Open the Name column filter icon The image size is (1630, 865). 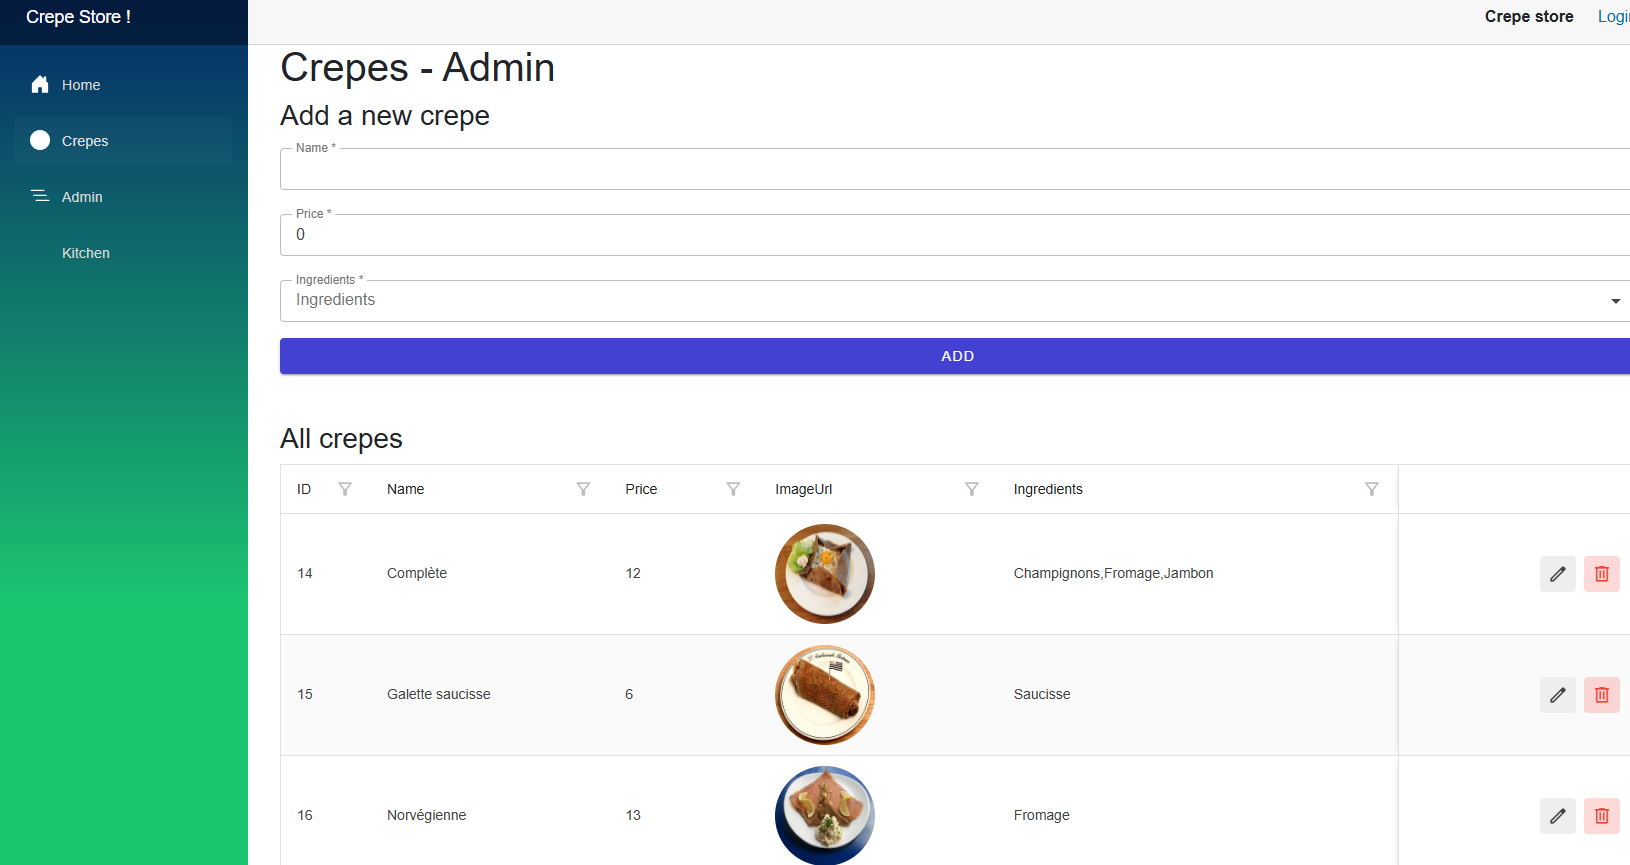tap(583, 489)
